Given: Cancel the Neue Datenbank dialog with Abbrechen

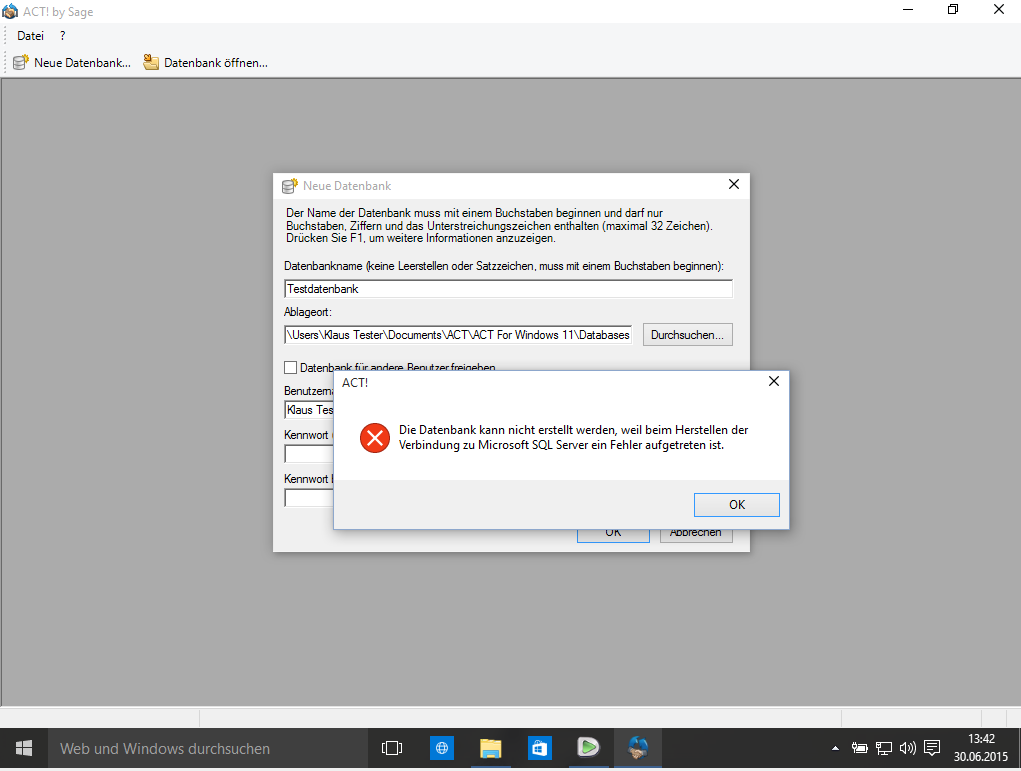Looking at the screenshot, I should coord(696,532).
